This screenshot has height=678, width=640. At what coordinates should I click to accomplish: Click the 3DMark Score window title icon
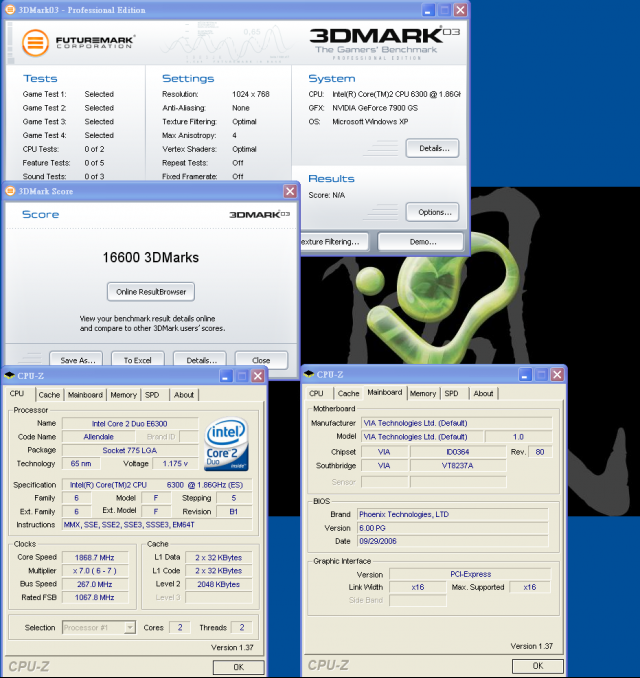[10, 191]
